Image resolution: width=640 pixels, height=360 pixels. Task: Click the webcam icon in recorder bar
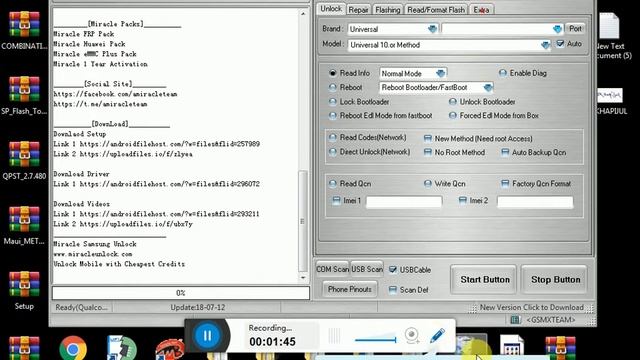(x=412, y=336)
